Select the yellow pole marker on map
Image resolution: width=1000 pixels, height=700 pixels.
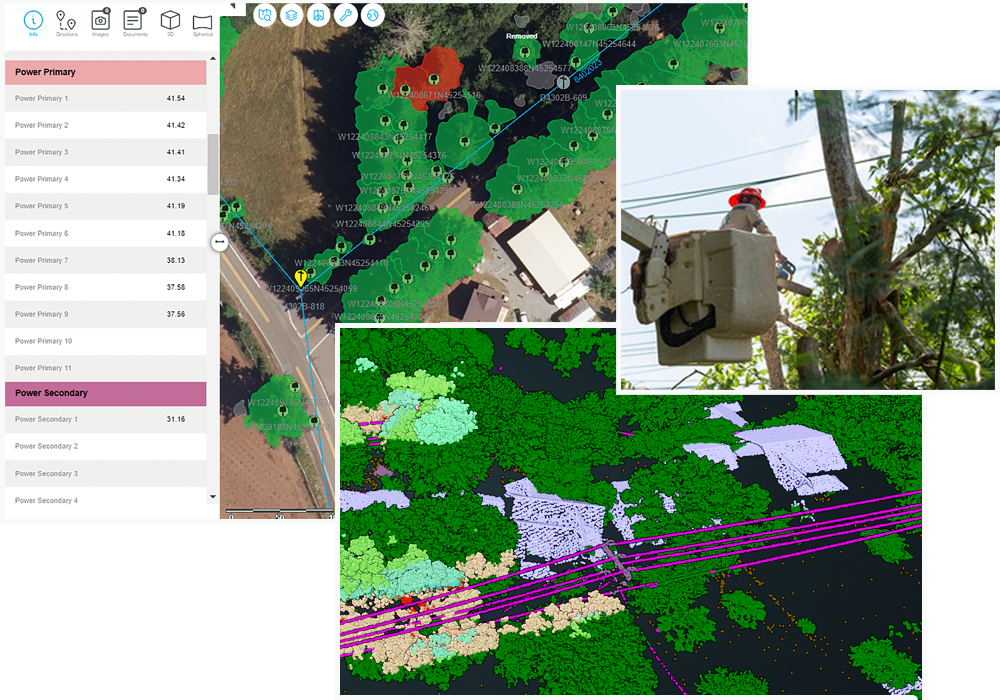[300, 276]
